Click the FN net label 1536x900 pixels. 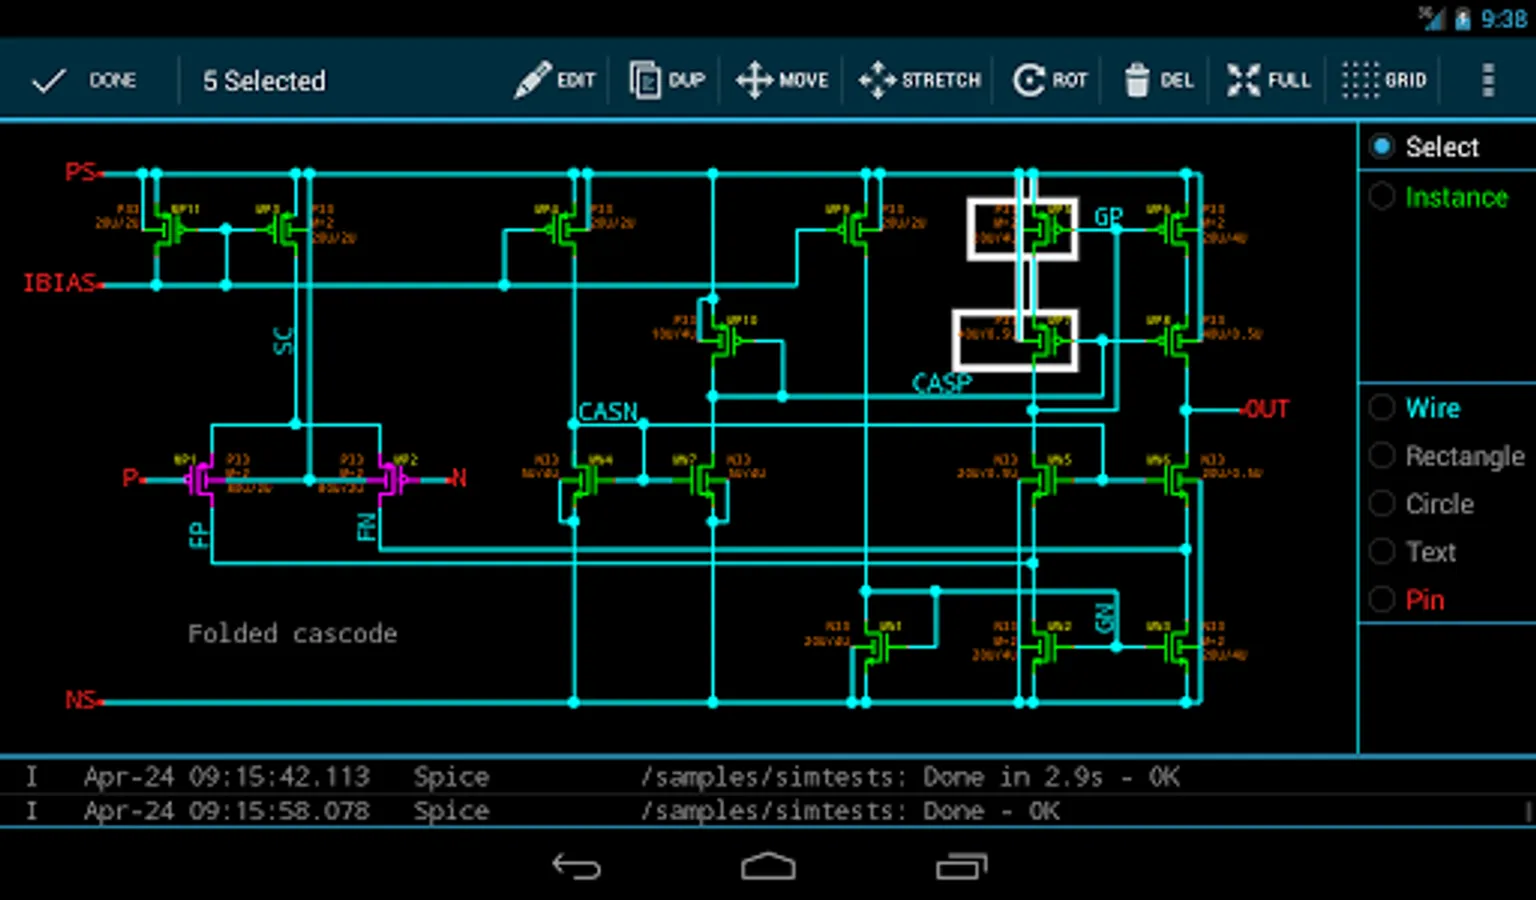pyautogui.click(x=367, y=527)
